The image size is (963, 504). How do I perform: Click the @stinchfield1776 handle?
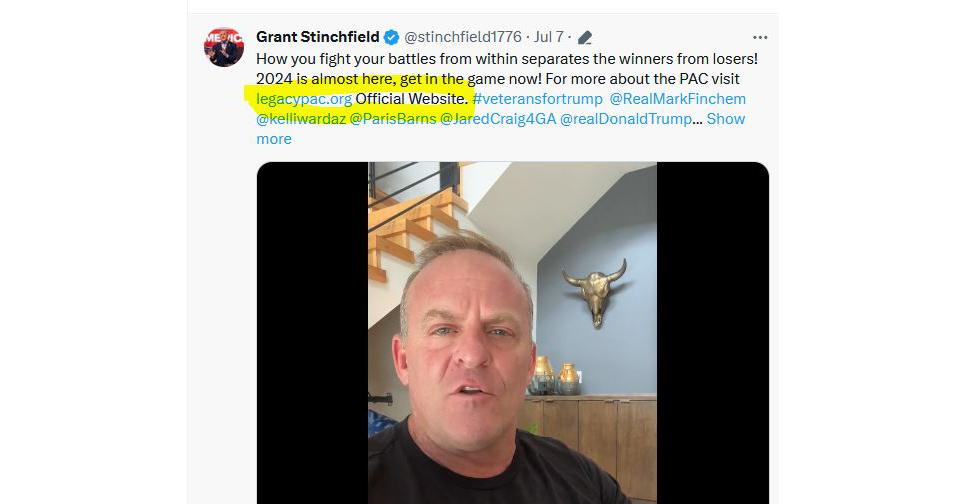462,37
